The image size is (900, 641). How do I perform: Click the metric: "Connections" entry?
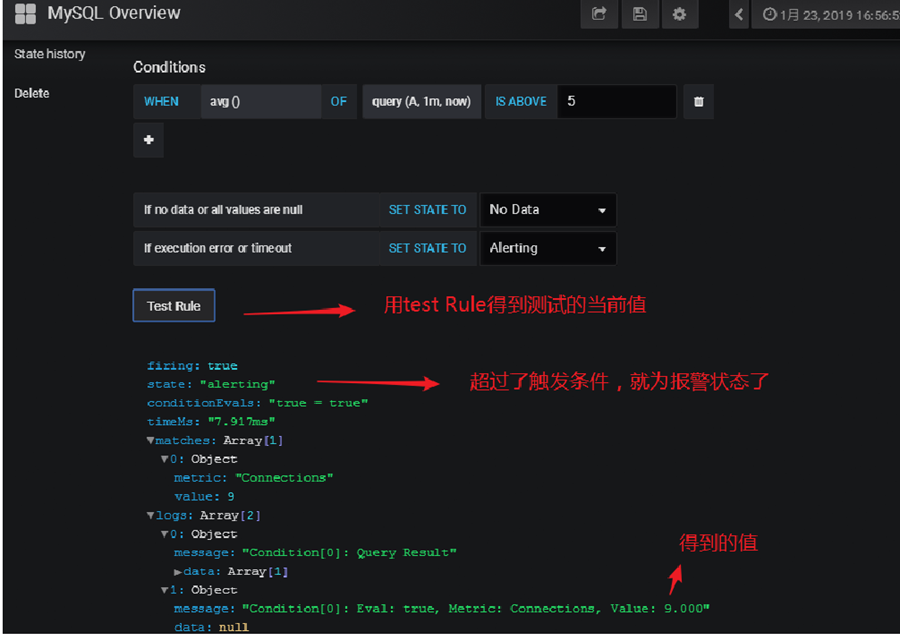pyautogui.click(x=254, y=477)
